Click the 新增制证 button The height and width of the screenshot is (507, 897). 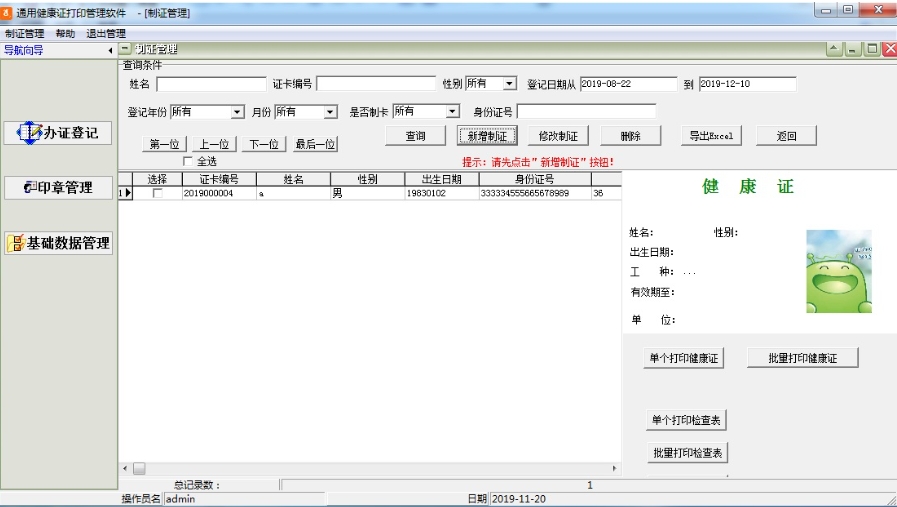tap(487, 136)
